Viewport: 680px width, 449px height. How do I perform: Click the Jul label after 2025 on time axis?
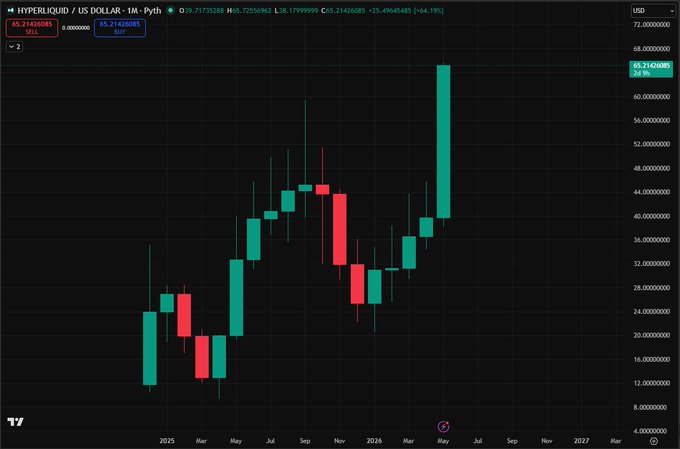[270, 441]
